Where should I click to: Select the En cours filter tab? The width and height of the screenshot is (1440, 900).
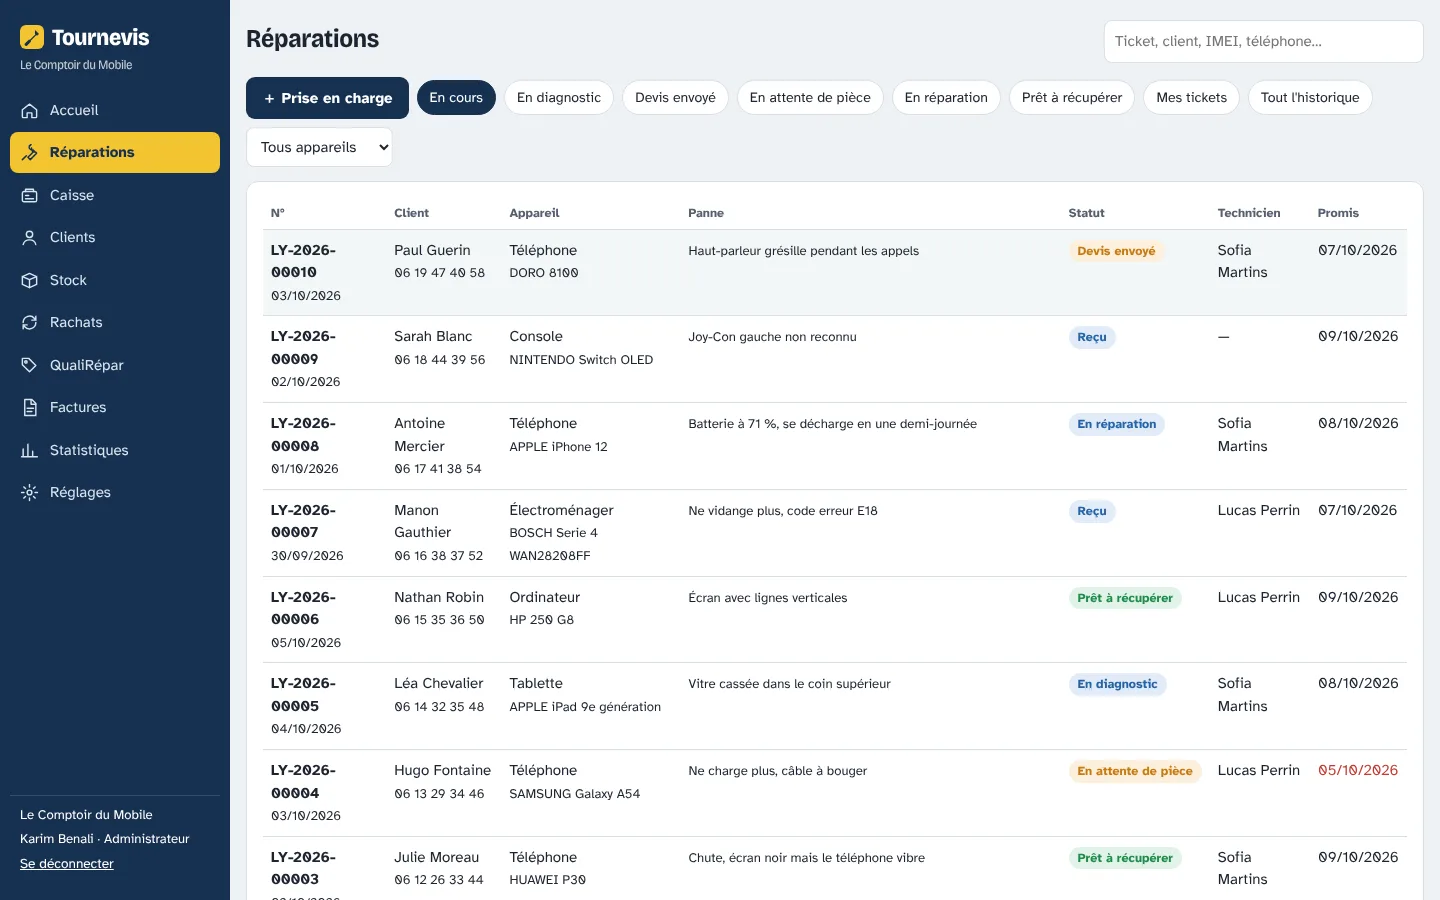[456, 97]
